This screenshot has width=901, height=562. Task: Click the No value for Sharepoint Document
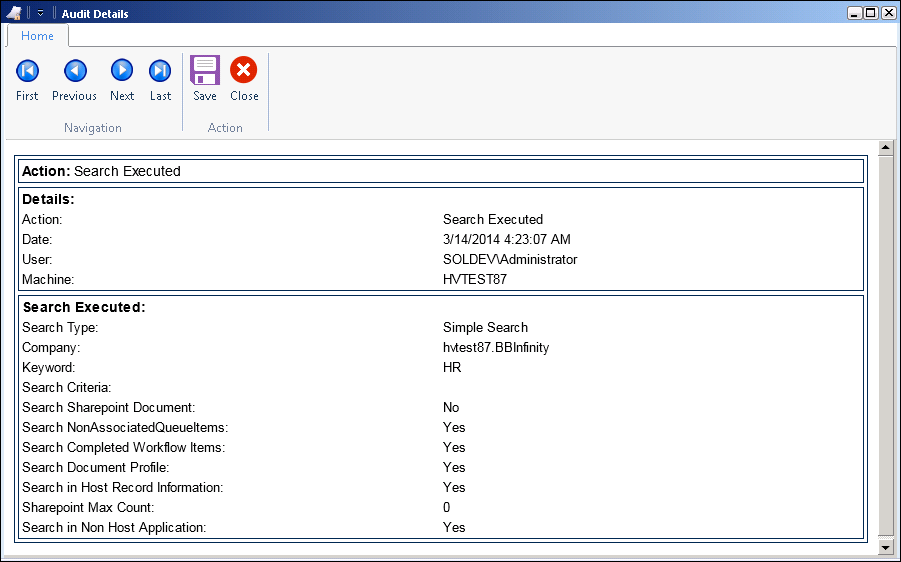[451, 408]
